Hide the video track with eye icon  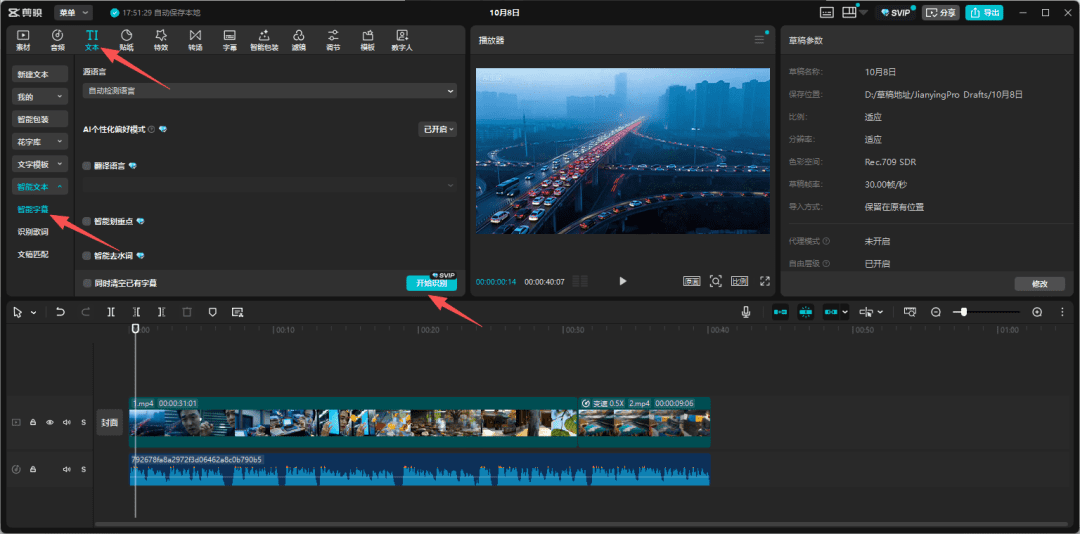point(50,422)
